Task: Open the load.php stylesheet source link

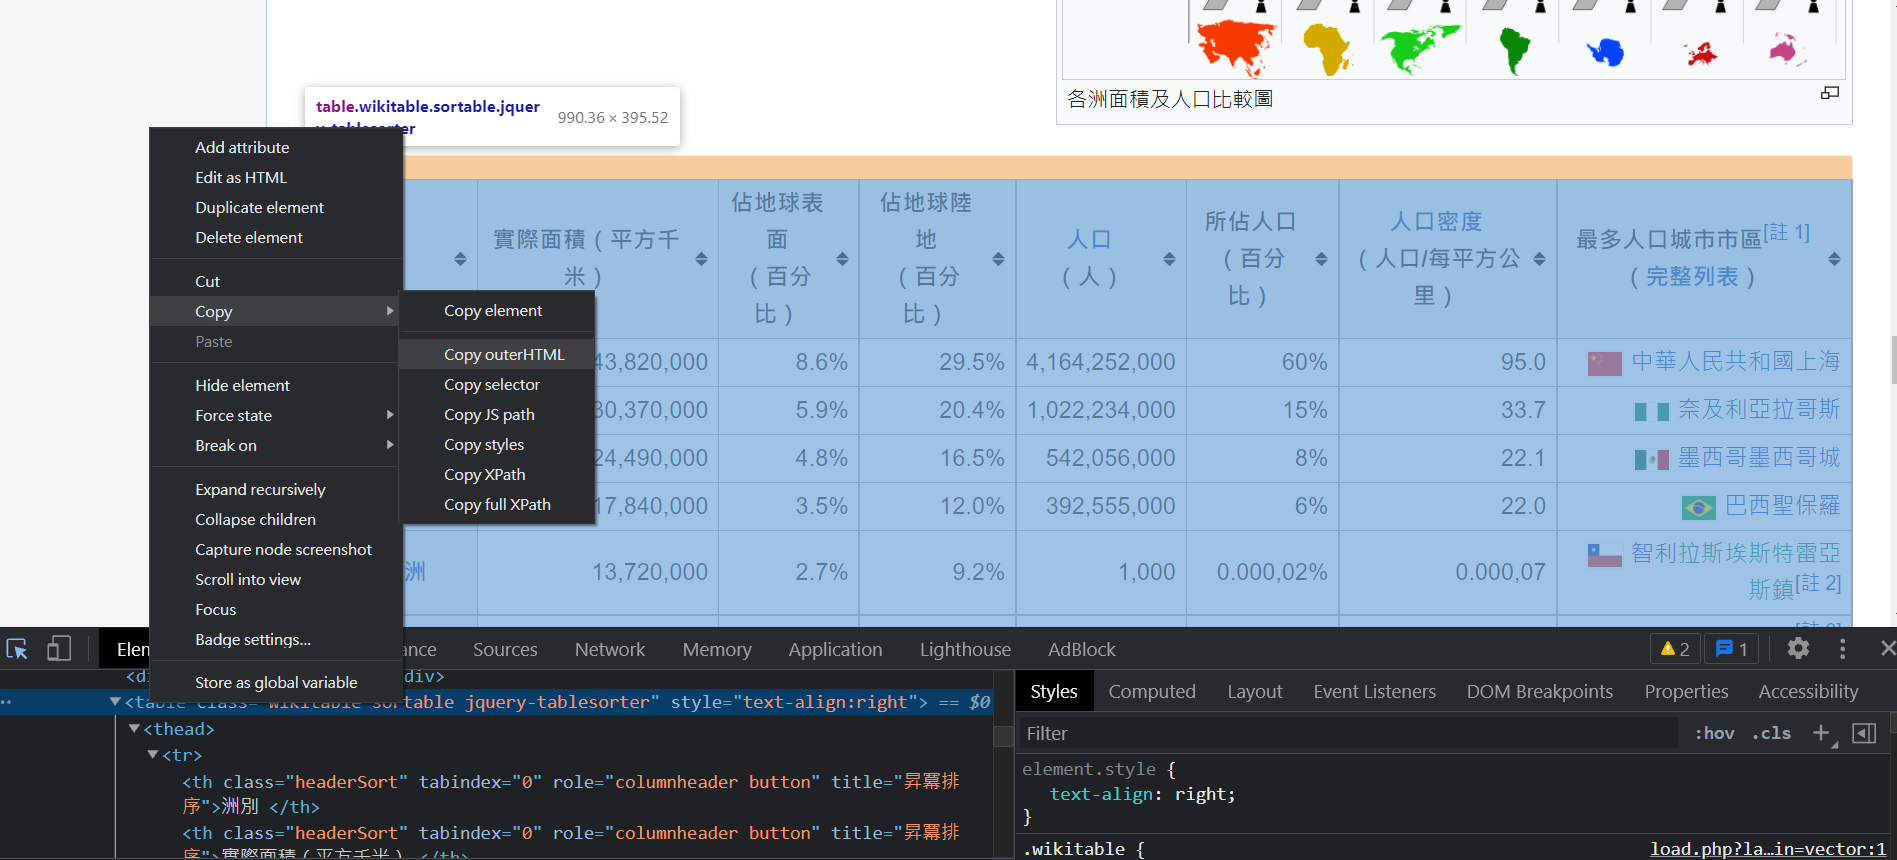Action: tap(1767, 849)
